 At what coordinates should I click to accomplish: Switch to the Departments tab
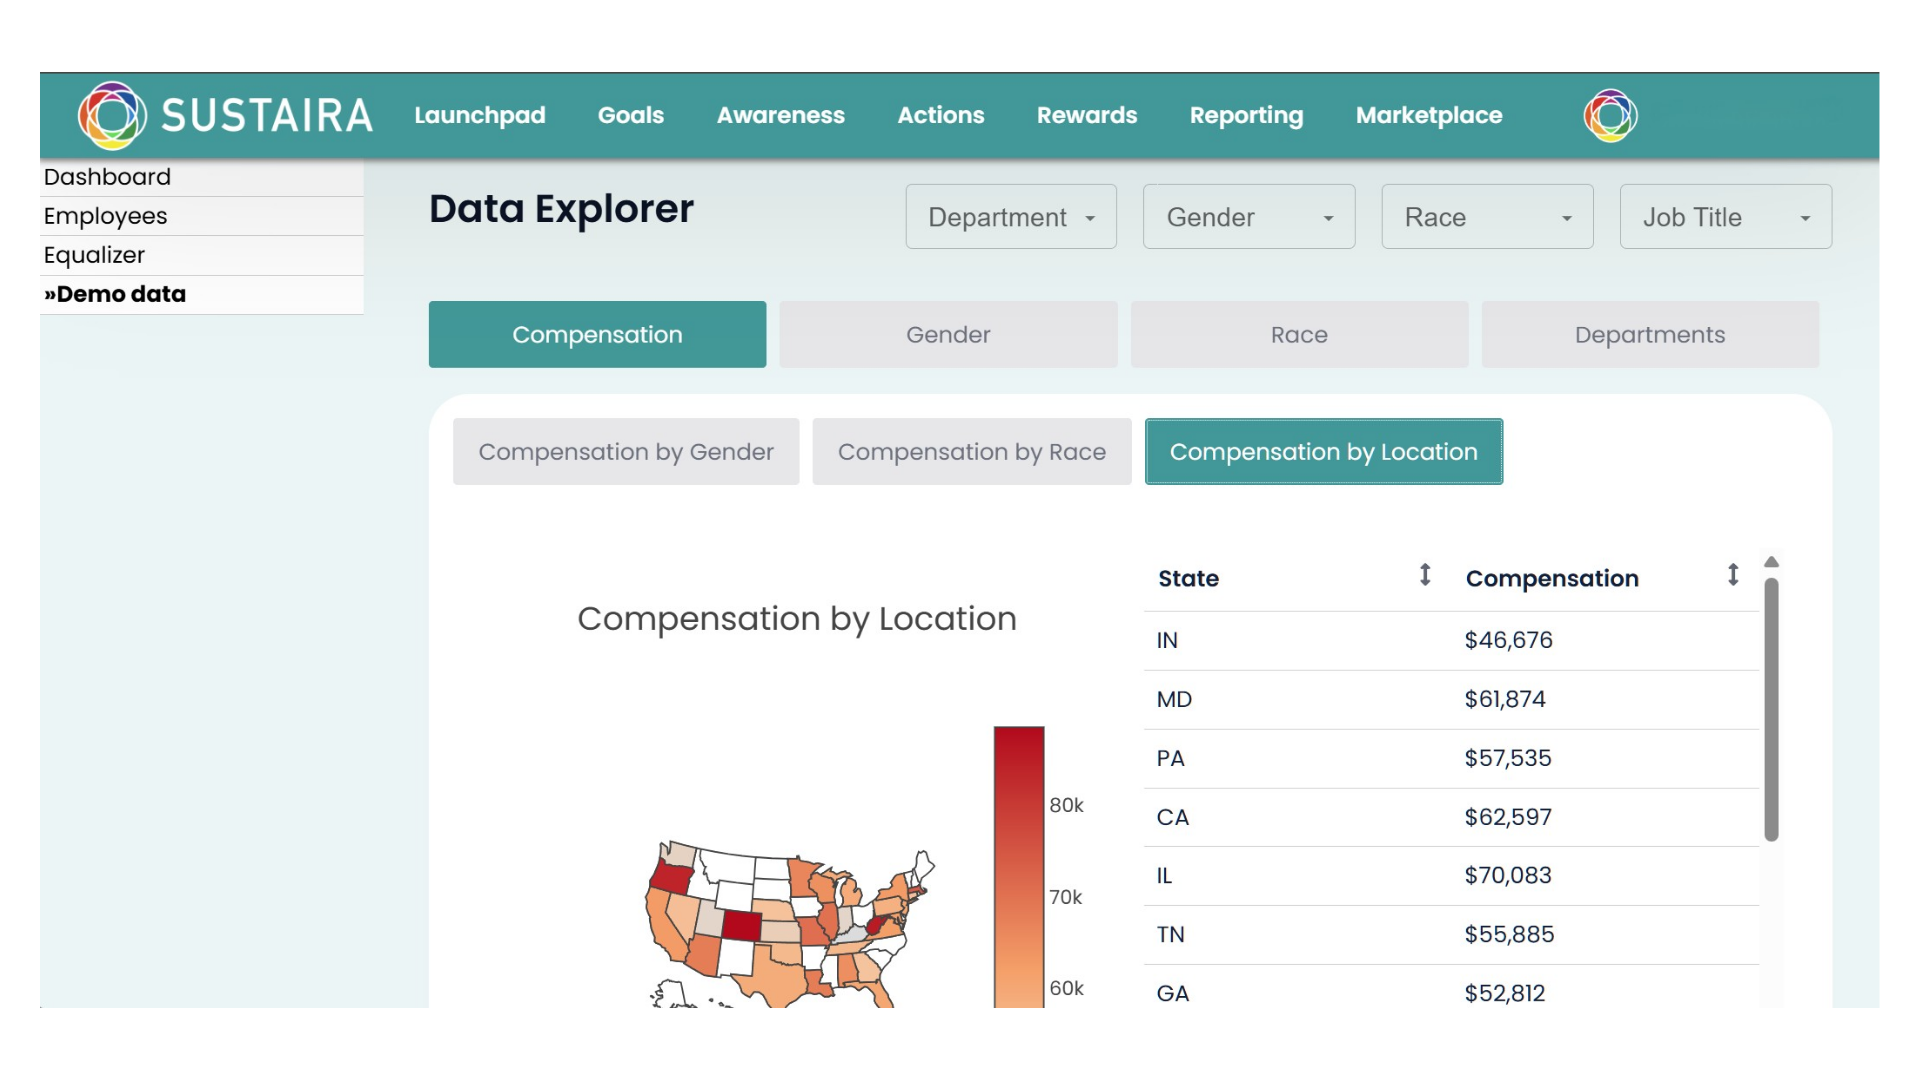(x=1649, y=335)
